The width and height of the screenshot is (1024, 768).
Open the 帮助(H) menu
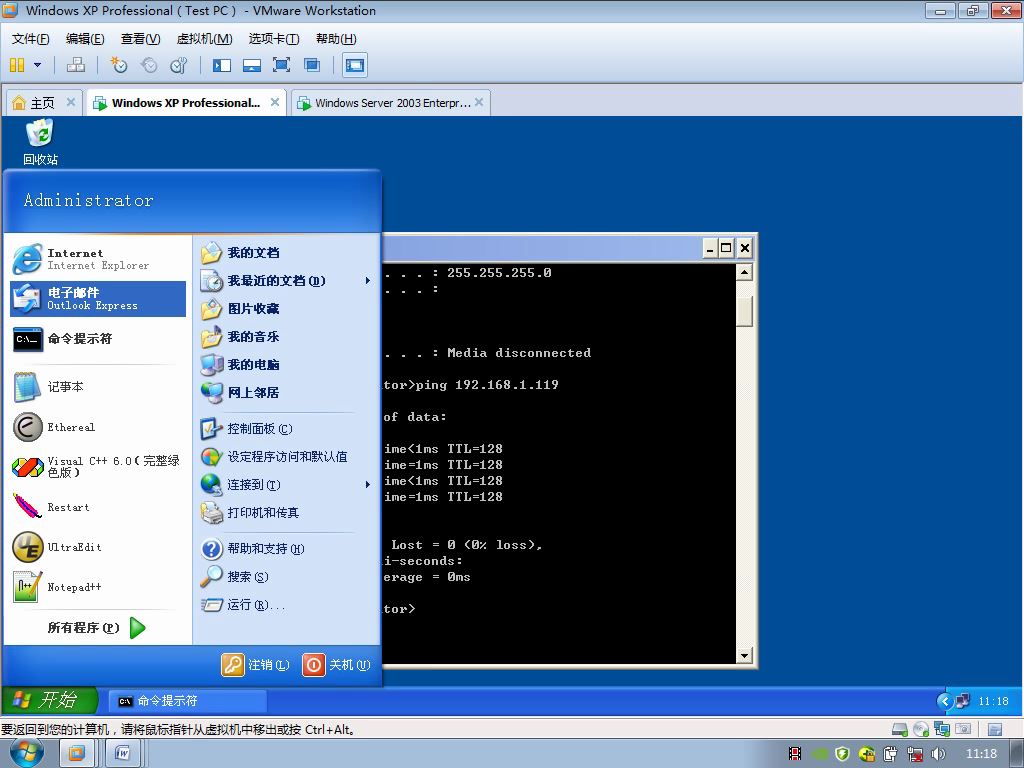[x=336, y=39]
